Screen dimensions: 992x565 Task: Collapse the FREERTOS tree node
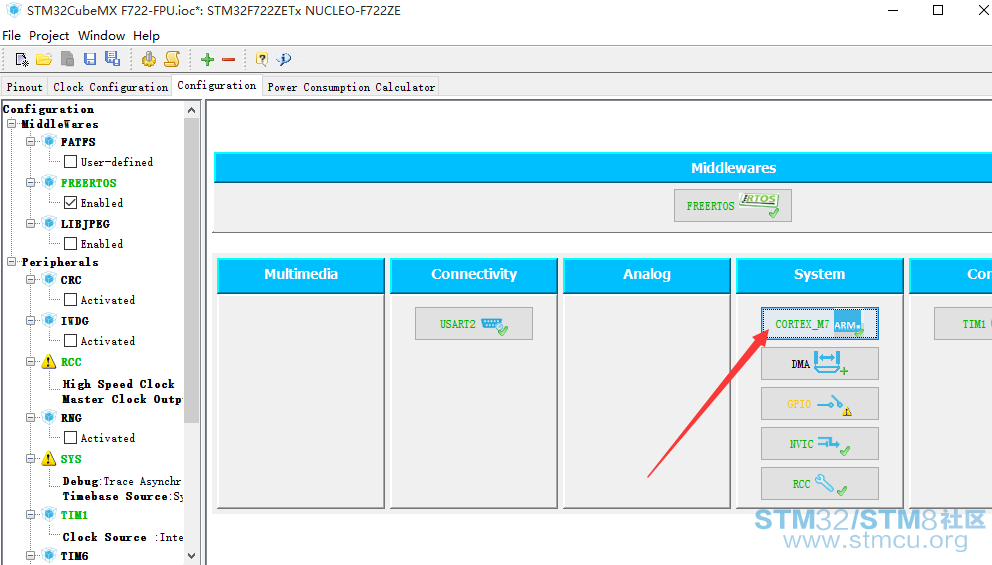(x=30, y=182)
